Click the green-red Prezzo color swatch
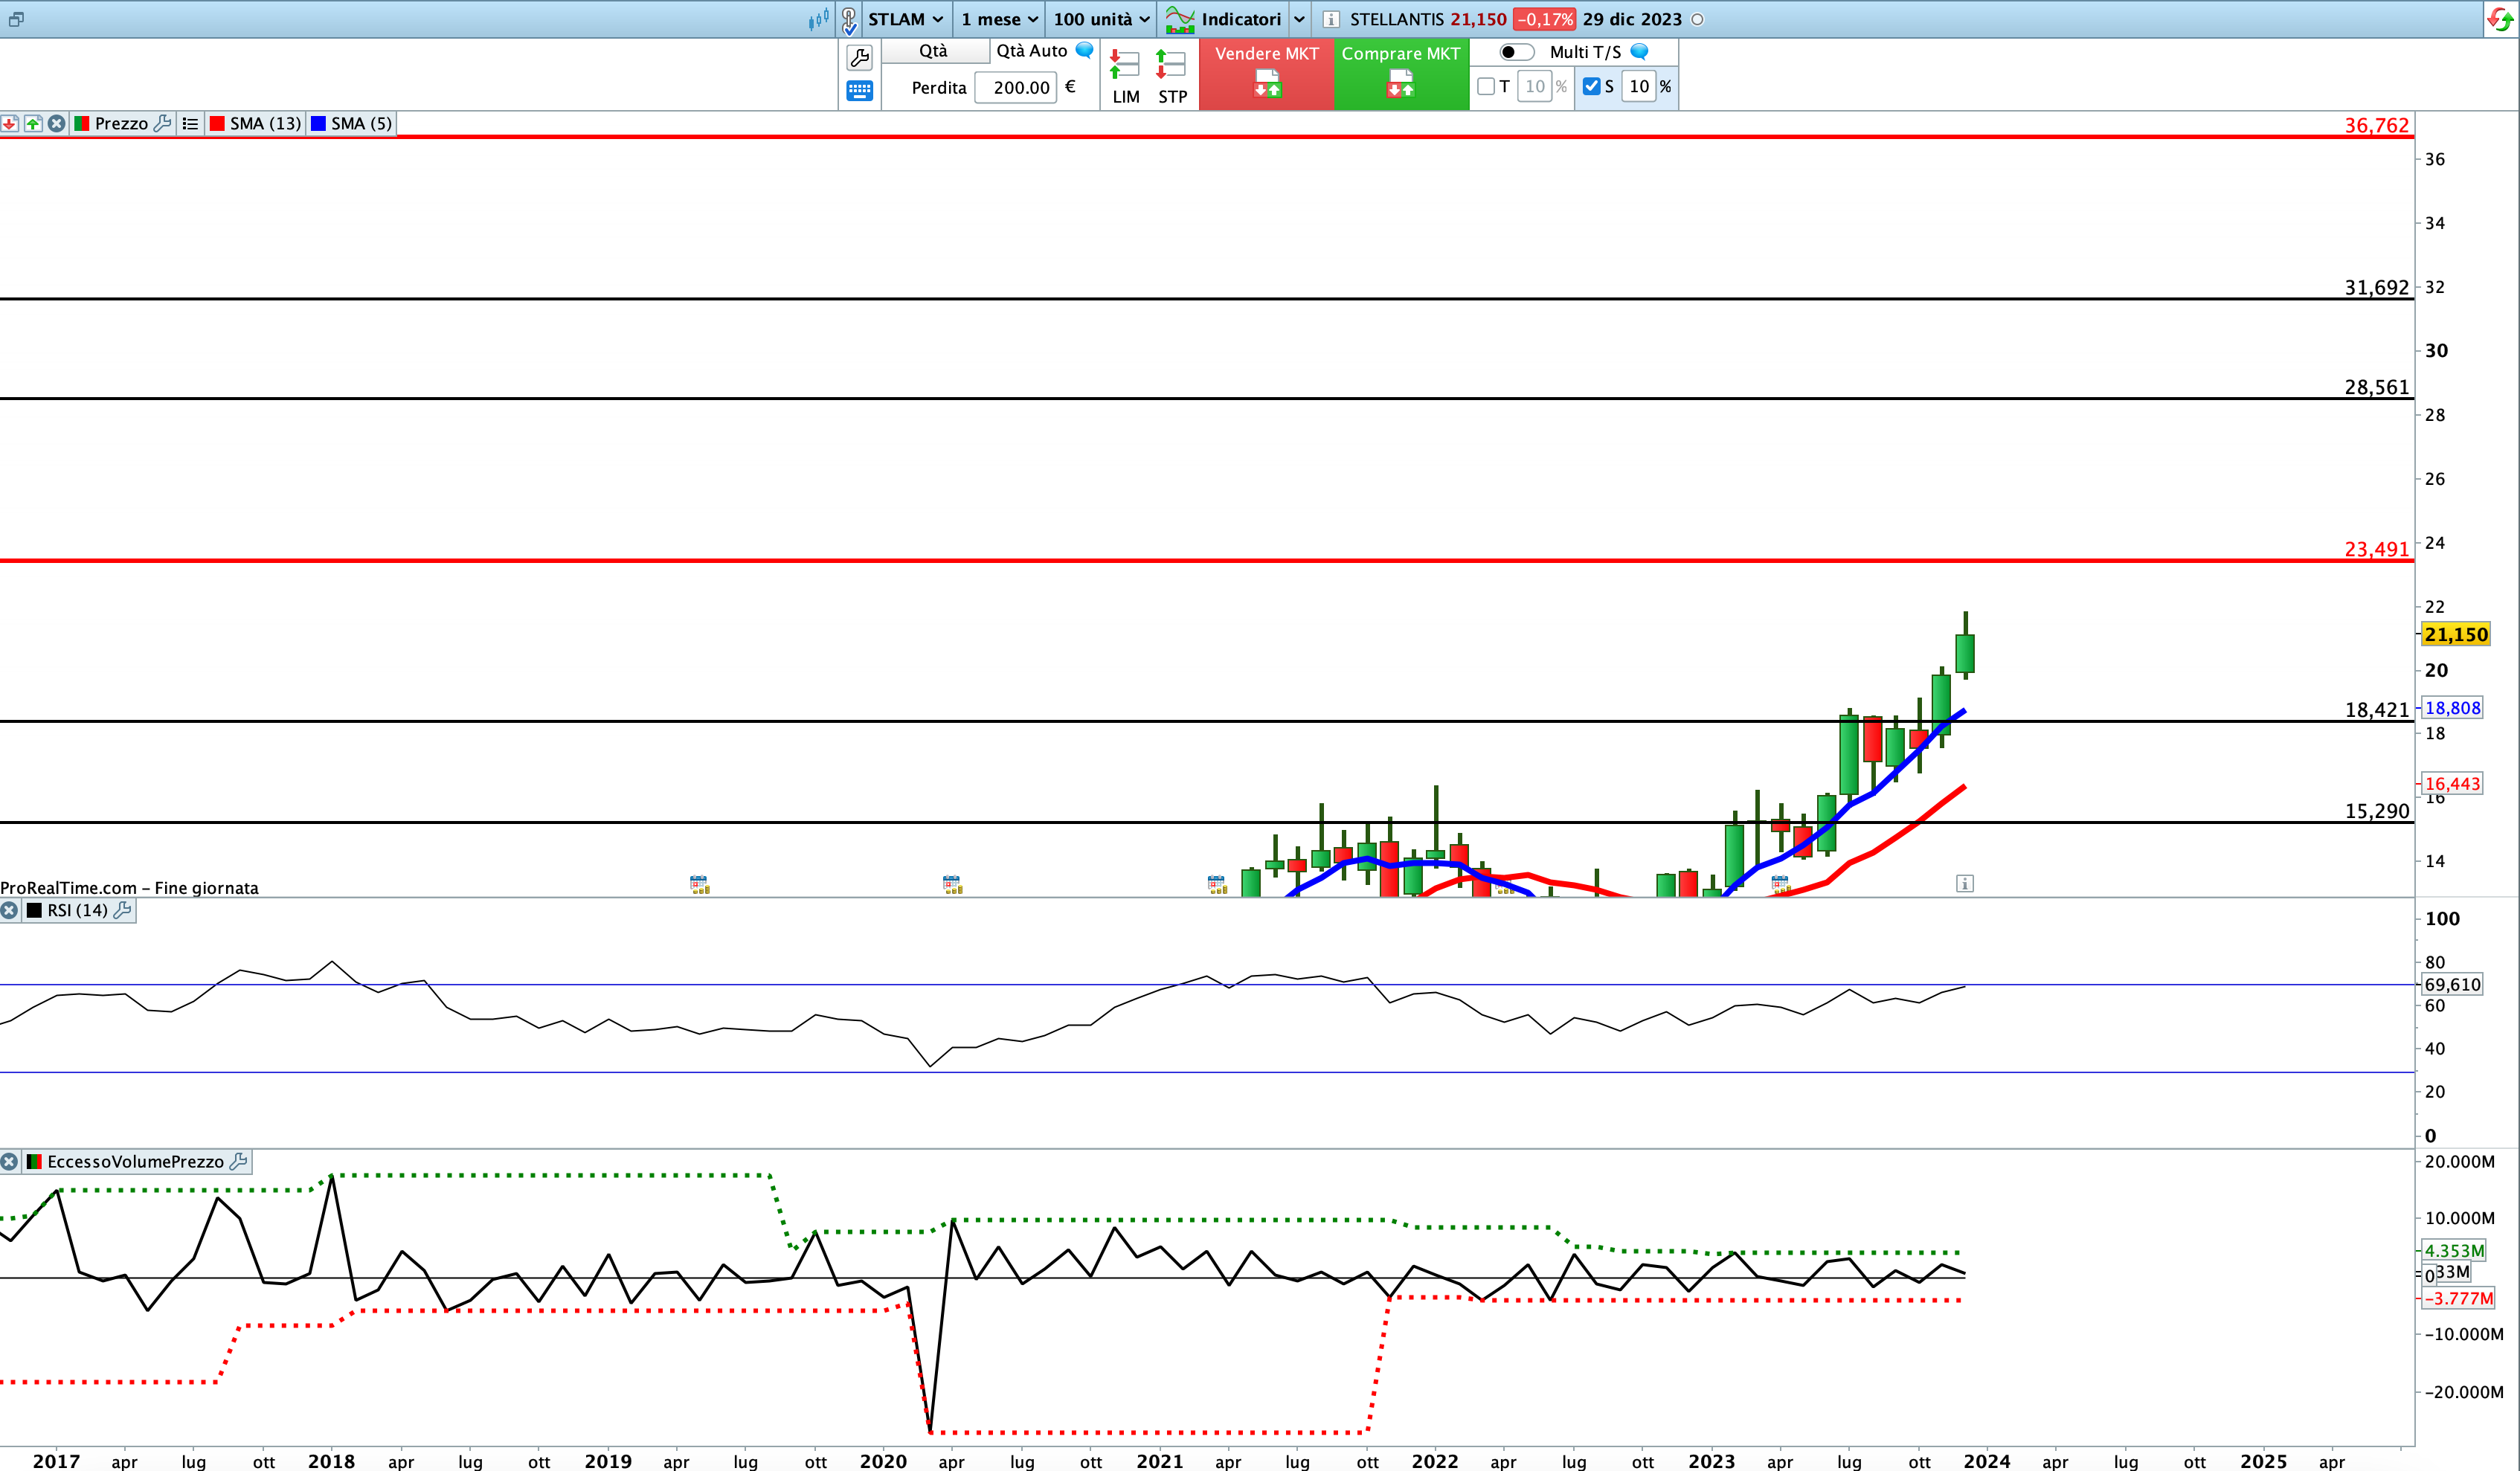2520x1471 pixels. click(82, 123)
